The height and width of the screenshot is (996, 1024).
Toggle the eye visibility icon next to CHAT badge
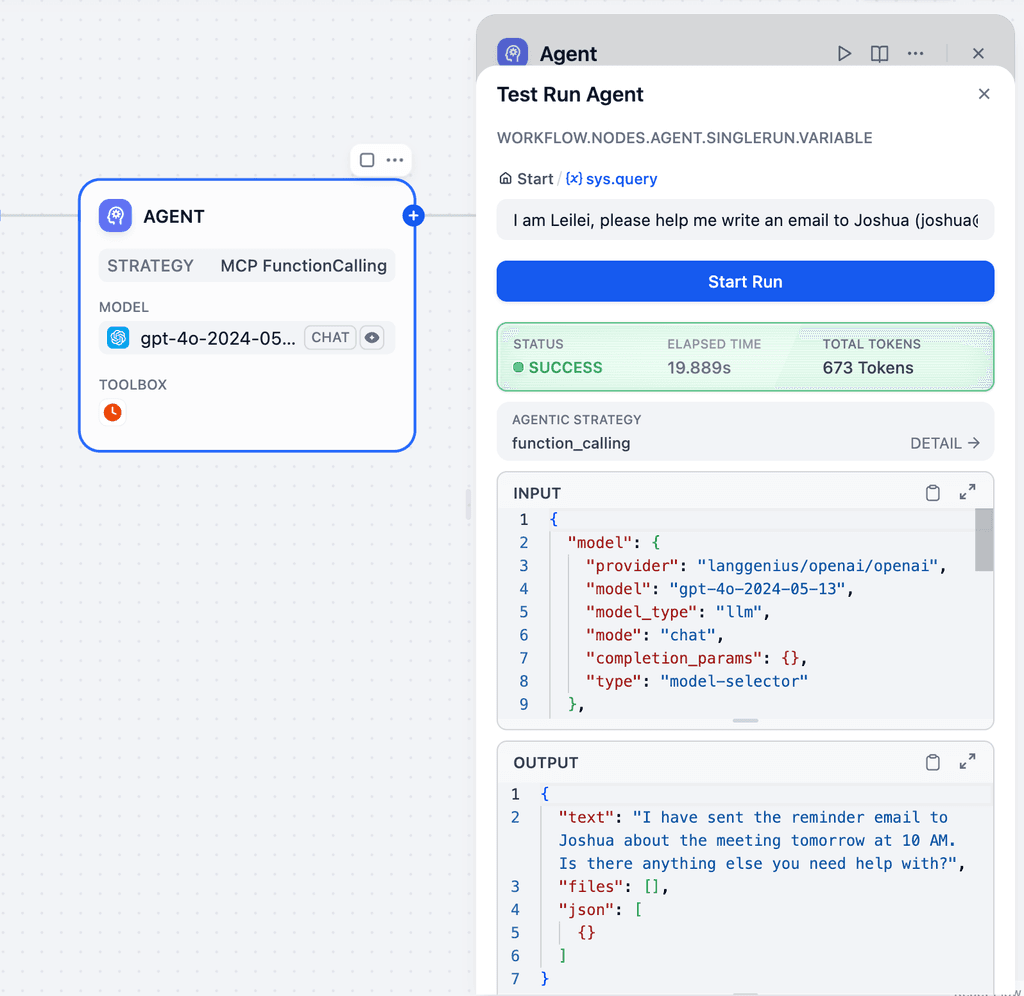(x=372, y=337)
